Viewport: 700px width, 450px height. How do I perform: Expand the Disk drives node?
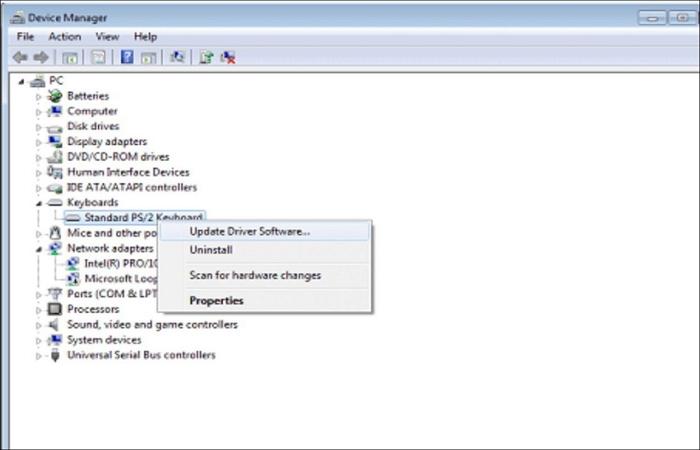[39, 127]
